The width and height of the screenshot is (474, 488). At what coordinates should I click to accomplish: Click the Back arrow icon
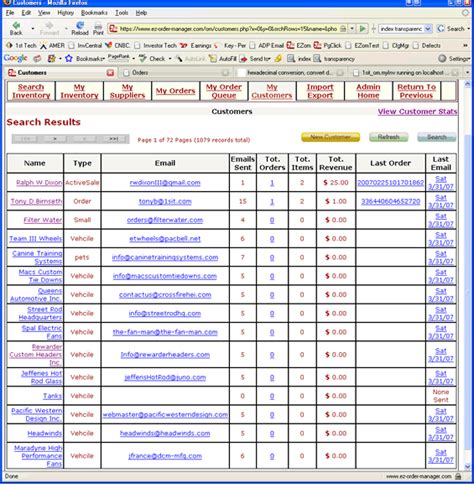pyautogui.click(x=16, y=25)
